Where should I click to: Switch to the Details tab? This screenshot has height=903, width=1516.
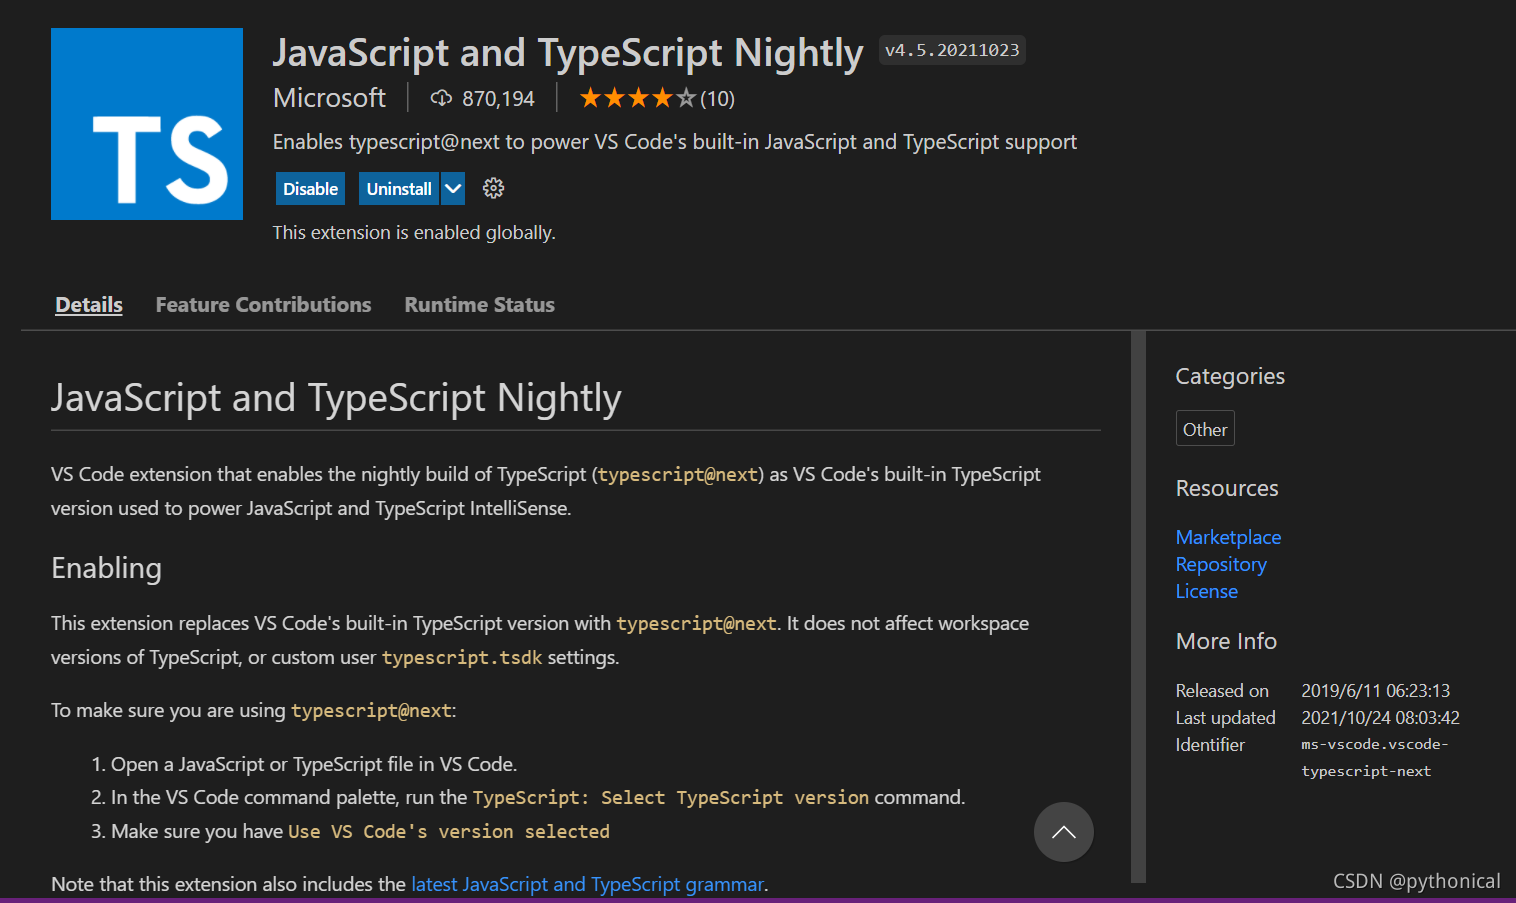pyautogui.click(x=89, y=305)
